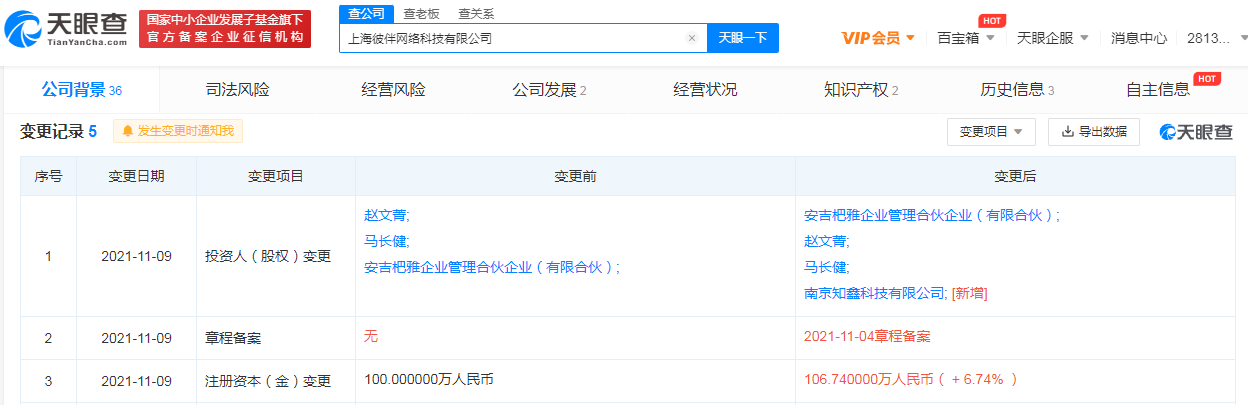Click 赵文菁 in the 变更后 column

click(x=825, y=241)
